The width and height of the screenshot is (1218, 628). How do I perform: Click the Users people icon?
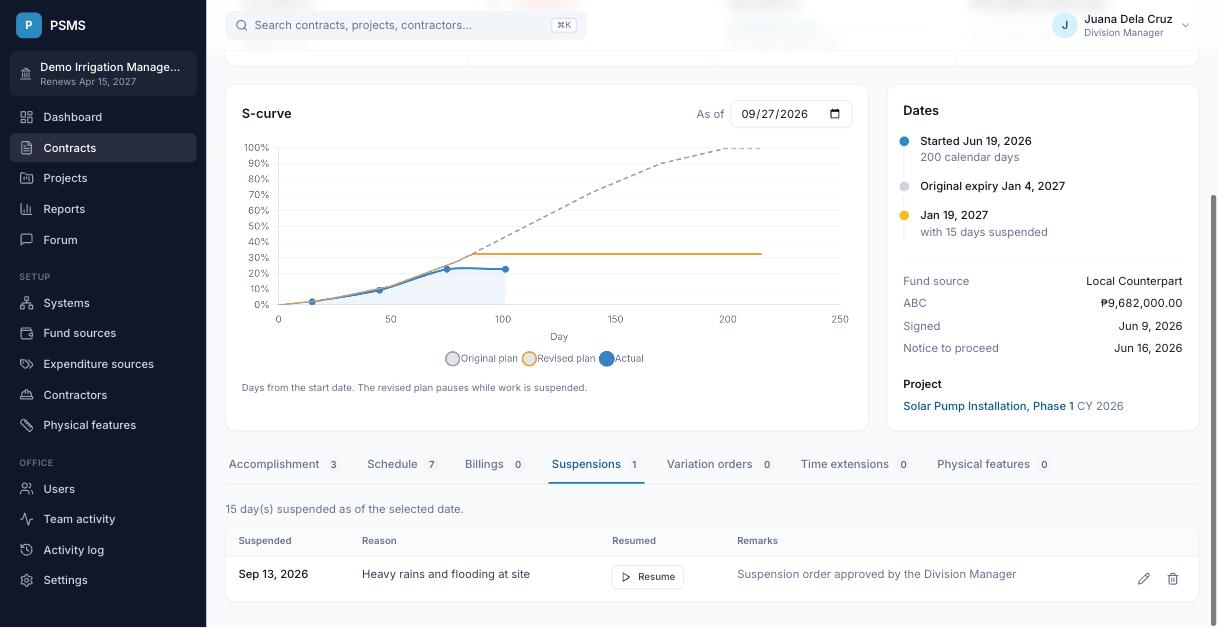(x=27, y=489)
